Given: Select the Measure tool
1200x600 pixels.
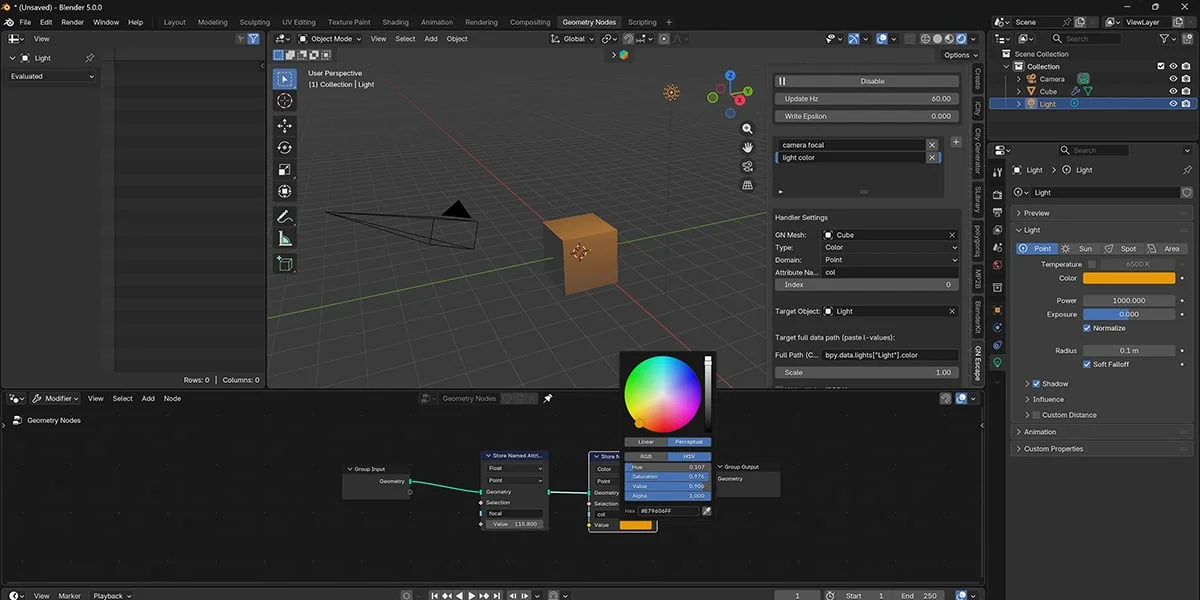Looking at the screenshot, I should pos(285,239).
